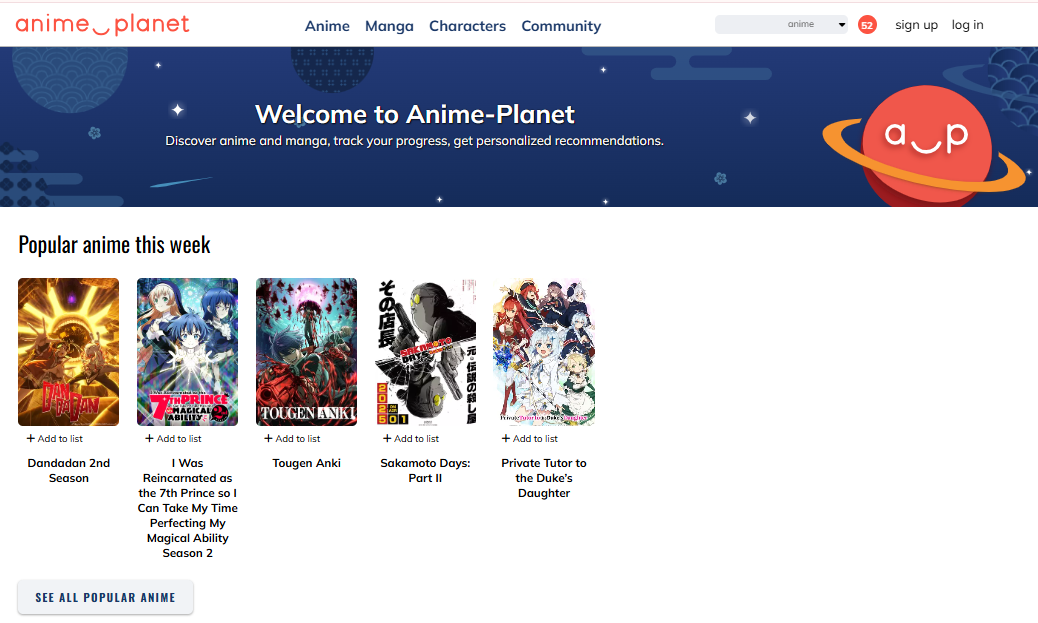Image resolution: width=1038 pixels, height=623 pixels.
Task: Open the Manga menu
Action: pos(389,26)
